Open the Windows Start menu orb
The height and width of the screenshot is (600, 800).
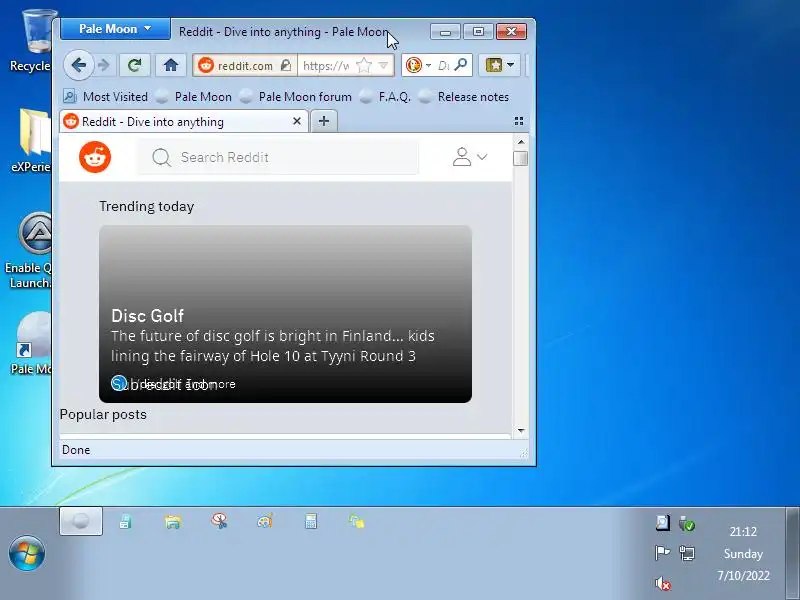pos(27,553)
